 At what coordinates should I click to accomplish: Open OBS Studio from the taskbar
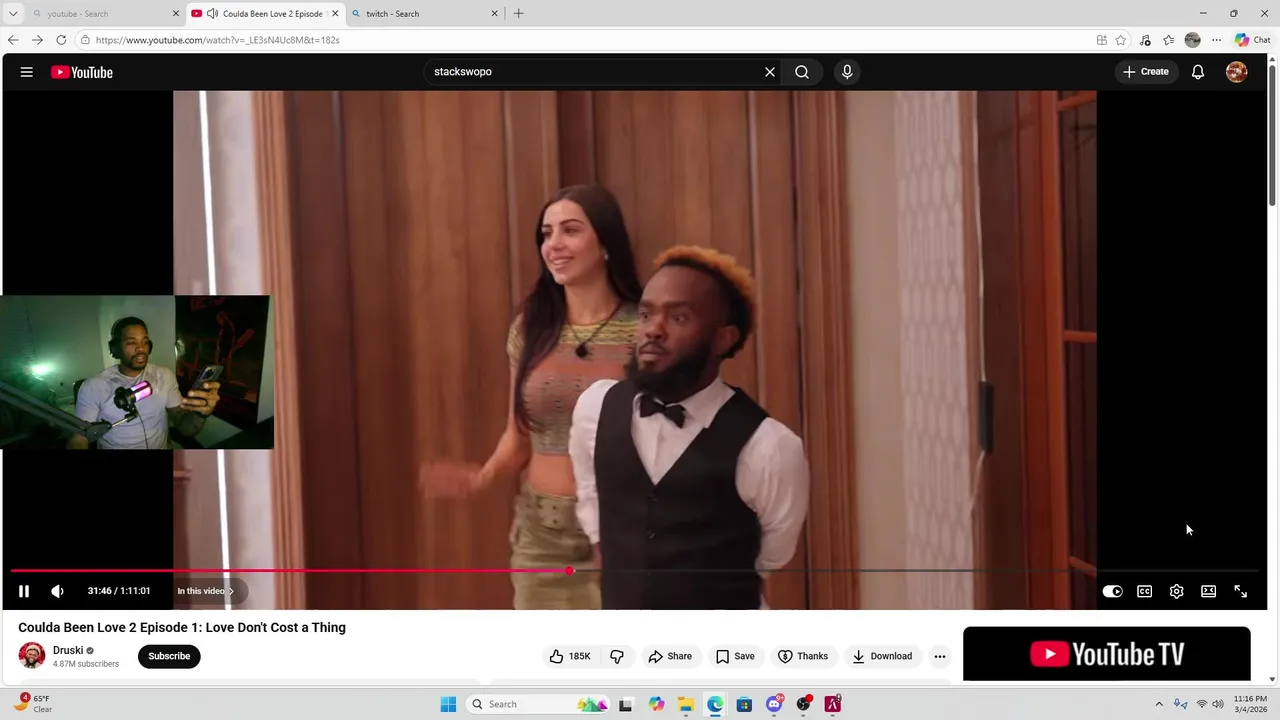coord(803,704)
